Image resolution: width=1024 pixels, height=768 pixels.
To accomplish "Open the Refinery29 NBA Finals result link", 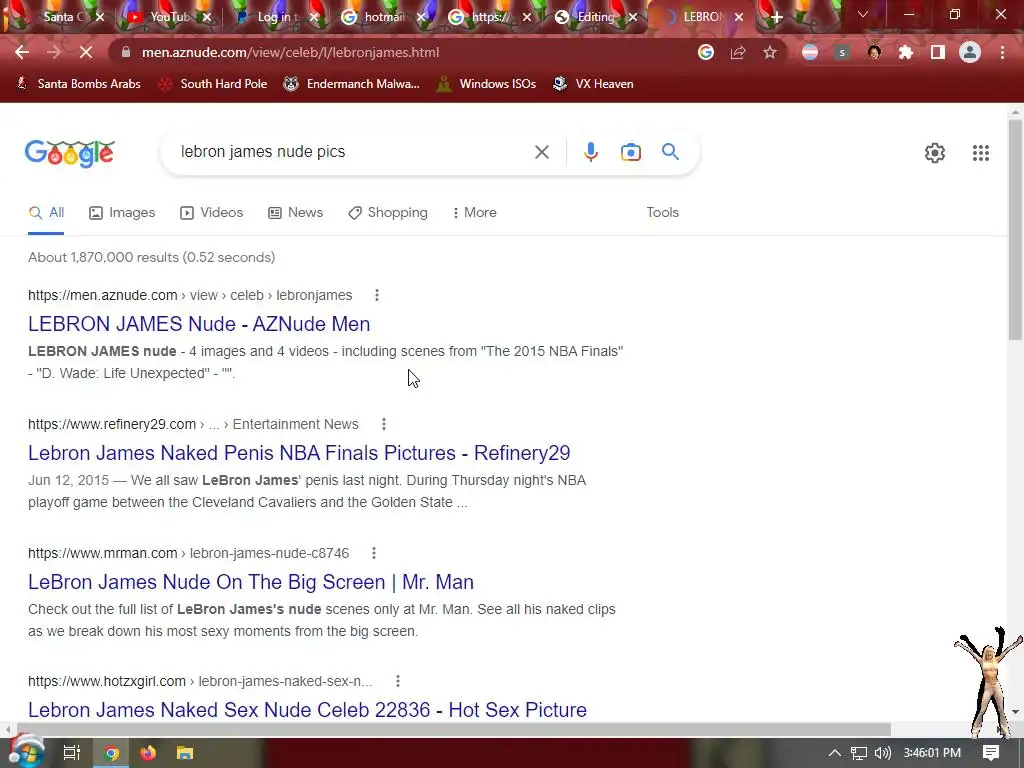I will tap(299, 453).
